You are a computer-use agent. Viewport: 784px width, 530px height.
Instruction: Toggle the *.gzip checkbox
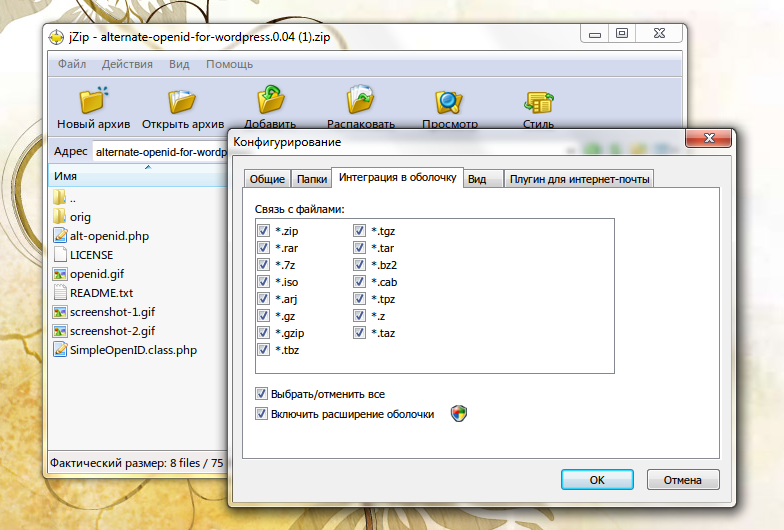tap(263, 332)
